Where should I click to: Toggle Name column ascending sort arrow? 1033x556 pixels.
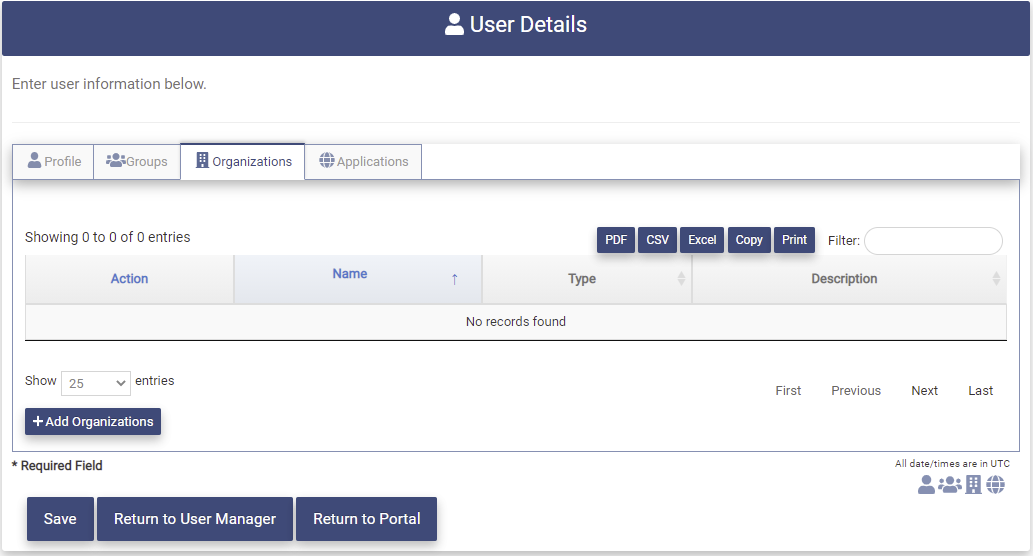[455, 279]
